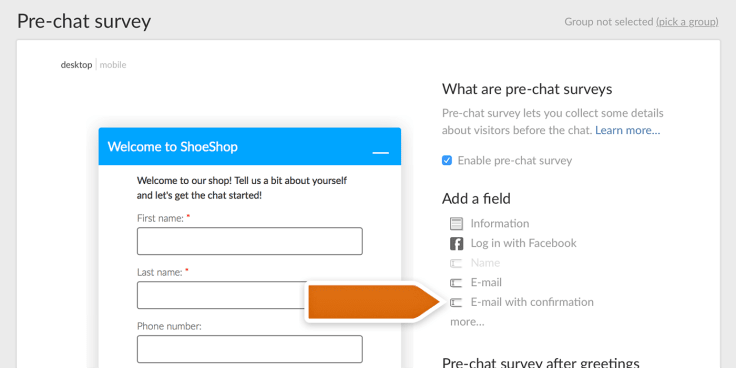Click the Last name input box
736x368 pixels.
pyautogui.click(x=250, y=295)
